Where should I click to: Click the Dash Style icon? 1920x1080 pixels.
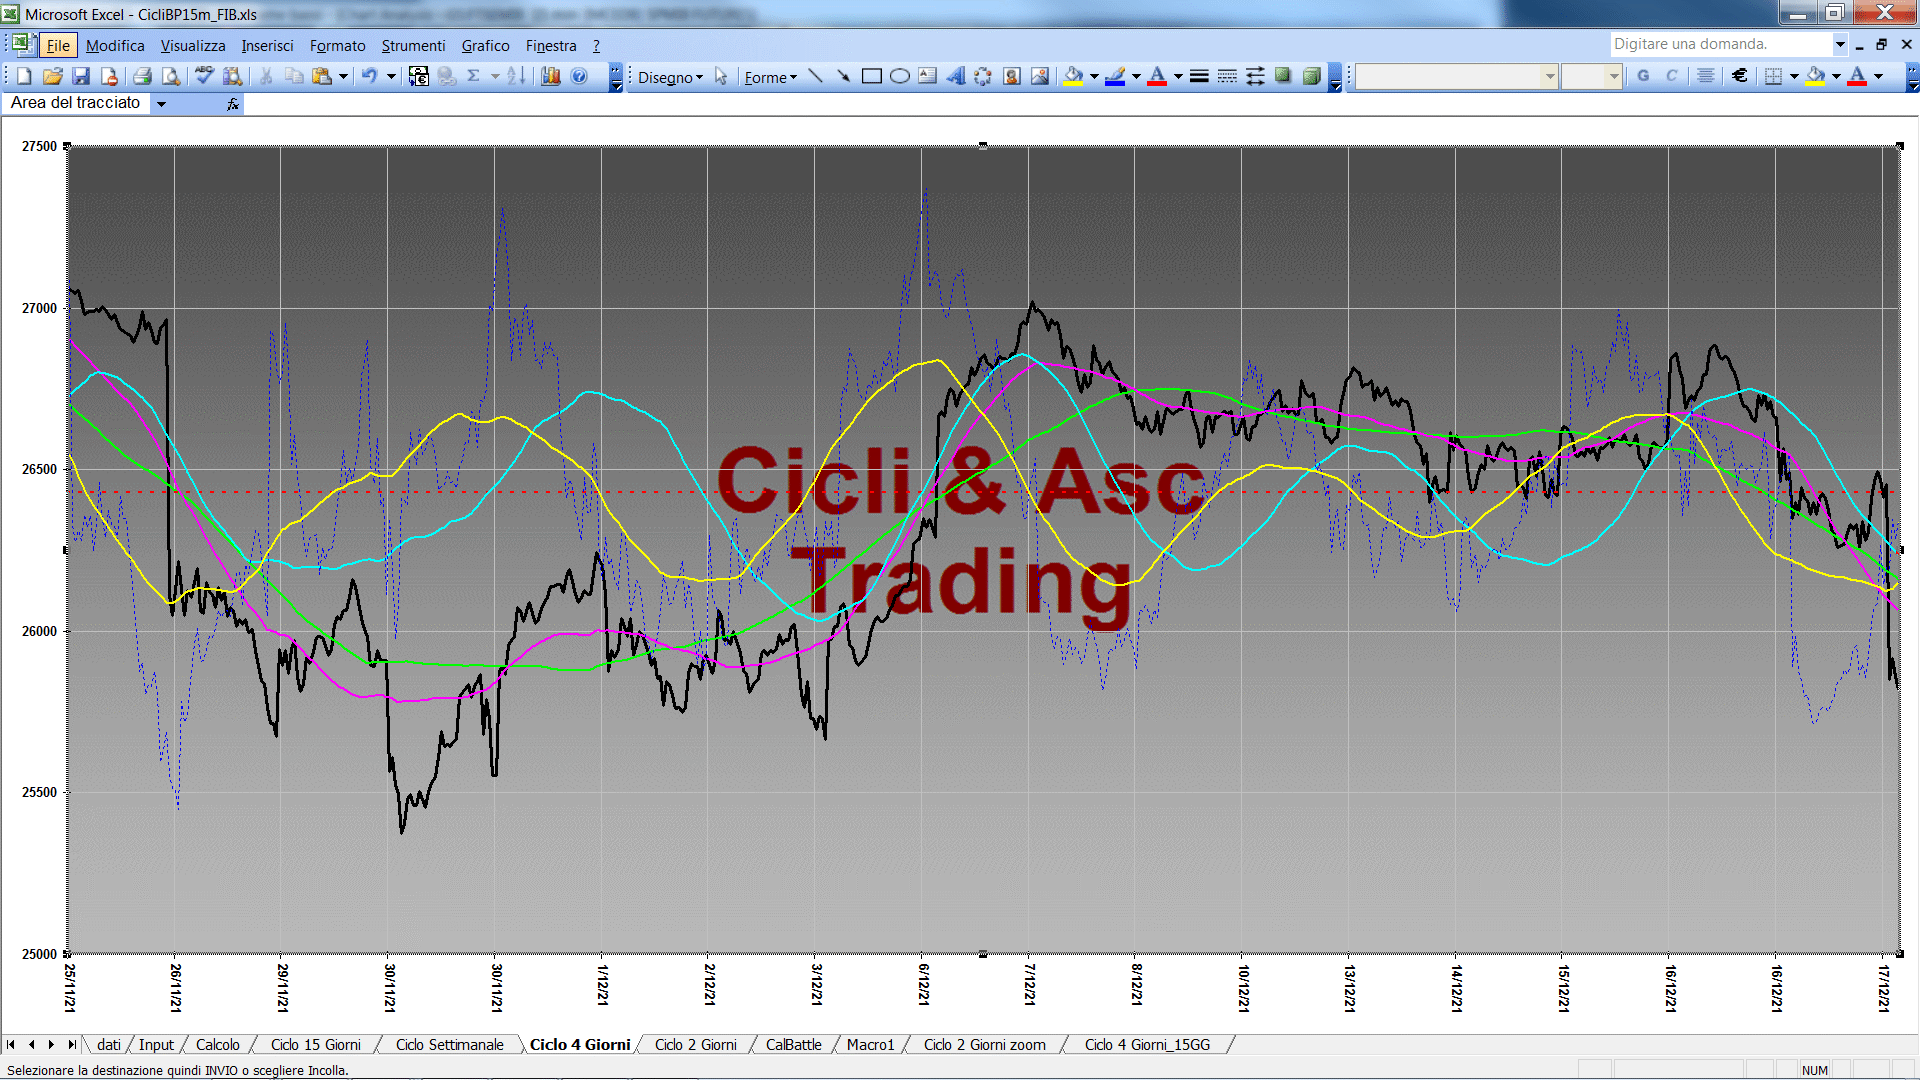(1227, 76)
